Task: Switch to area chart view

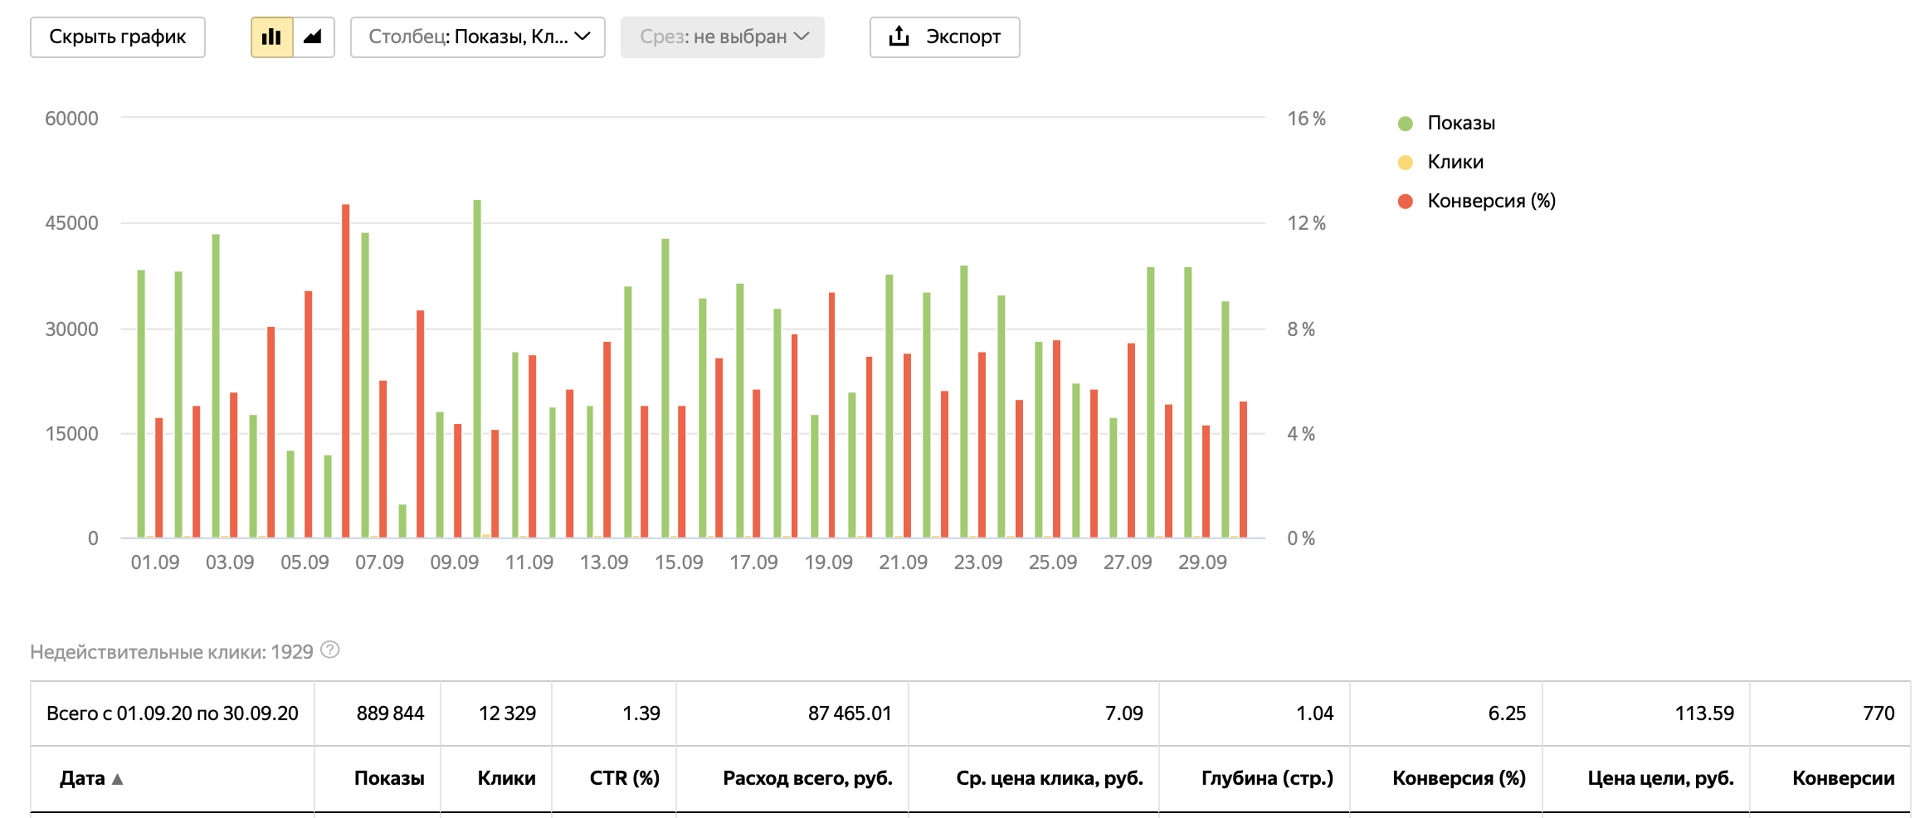Action: [x=313, y=37]
